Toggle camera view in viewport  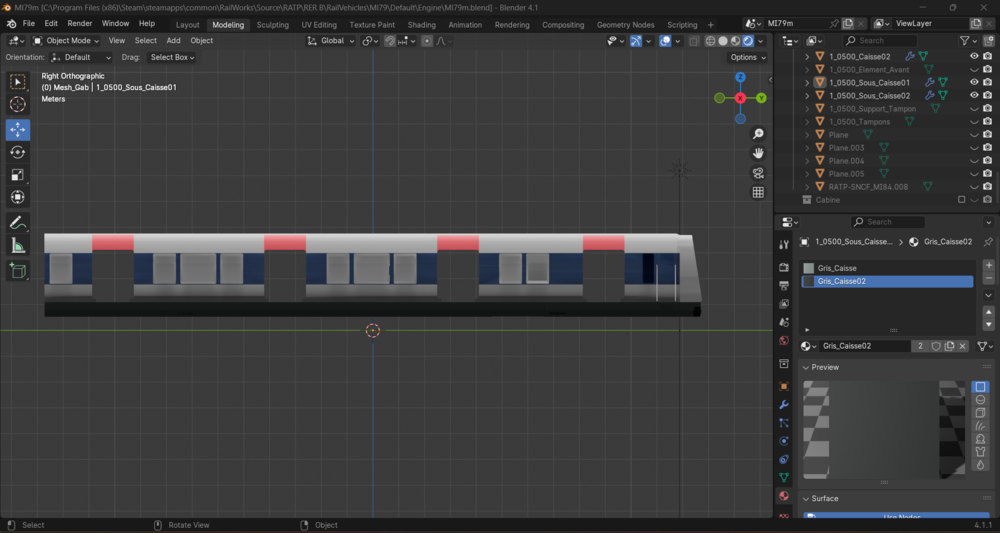[758, 173]
